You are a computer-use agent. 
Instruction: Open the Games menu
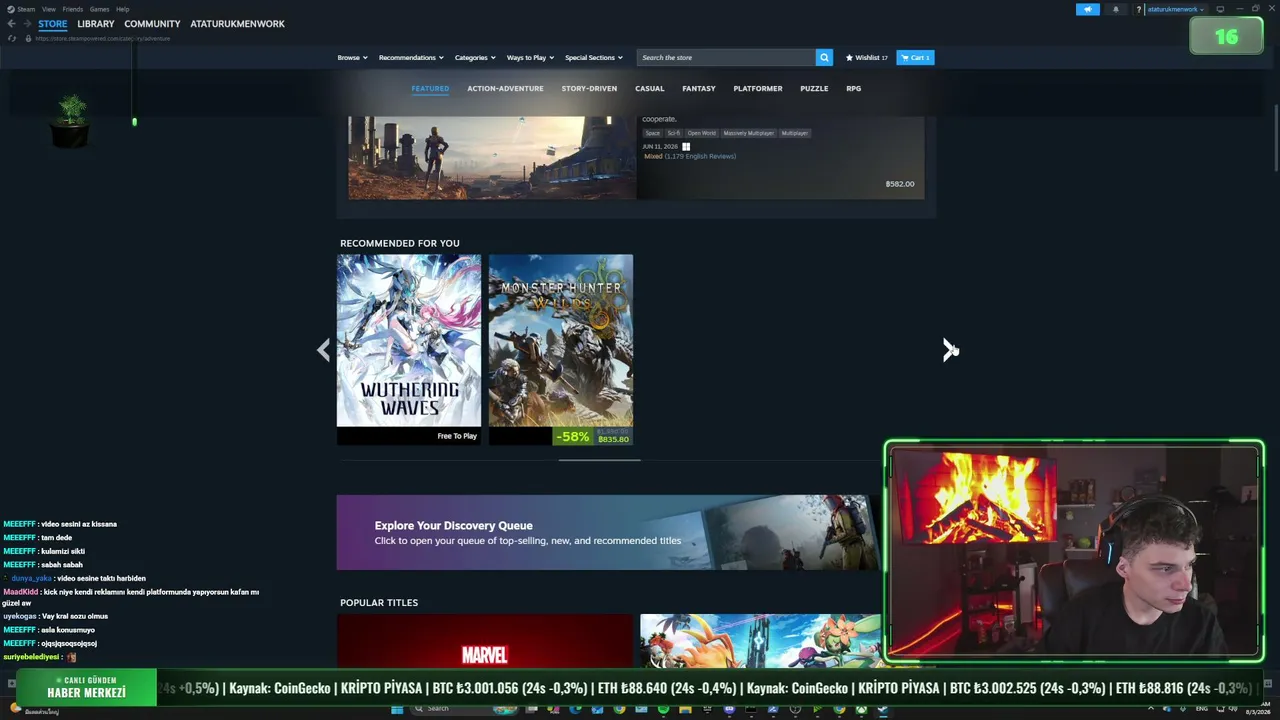coord(99,9)
